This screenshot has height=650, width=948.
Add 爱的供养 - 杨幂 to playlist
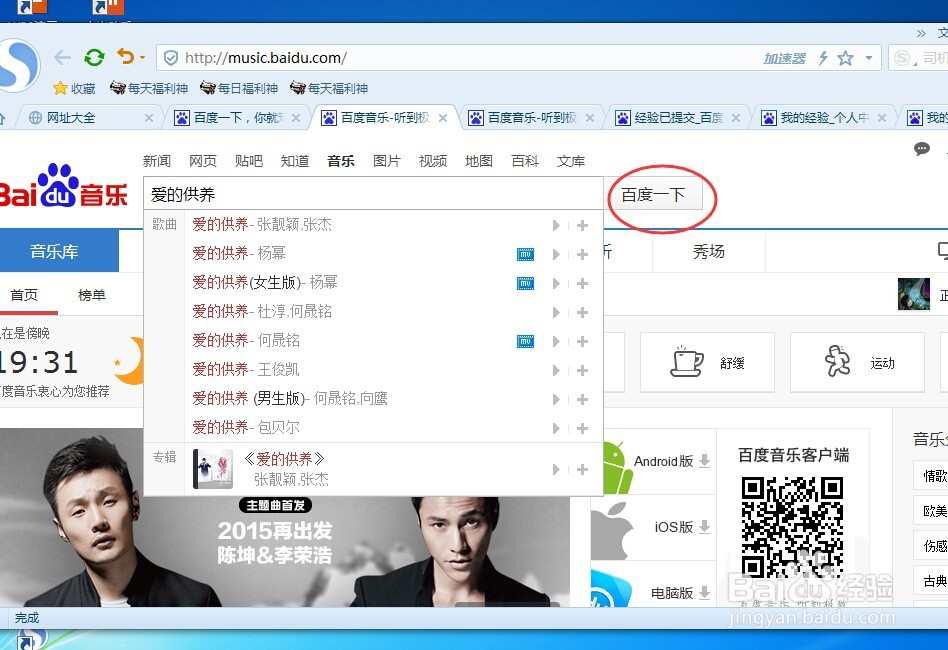[x=582, y=255]
